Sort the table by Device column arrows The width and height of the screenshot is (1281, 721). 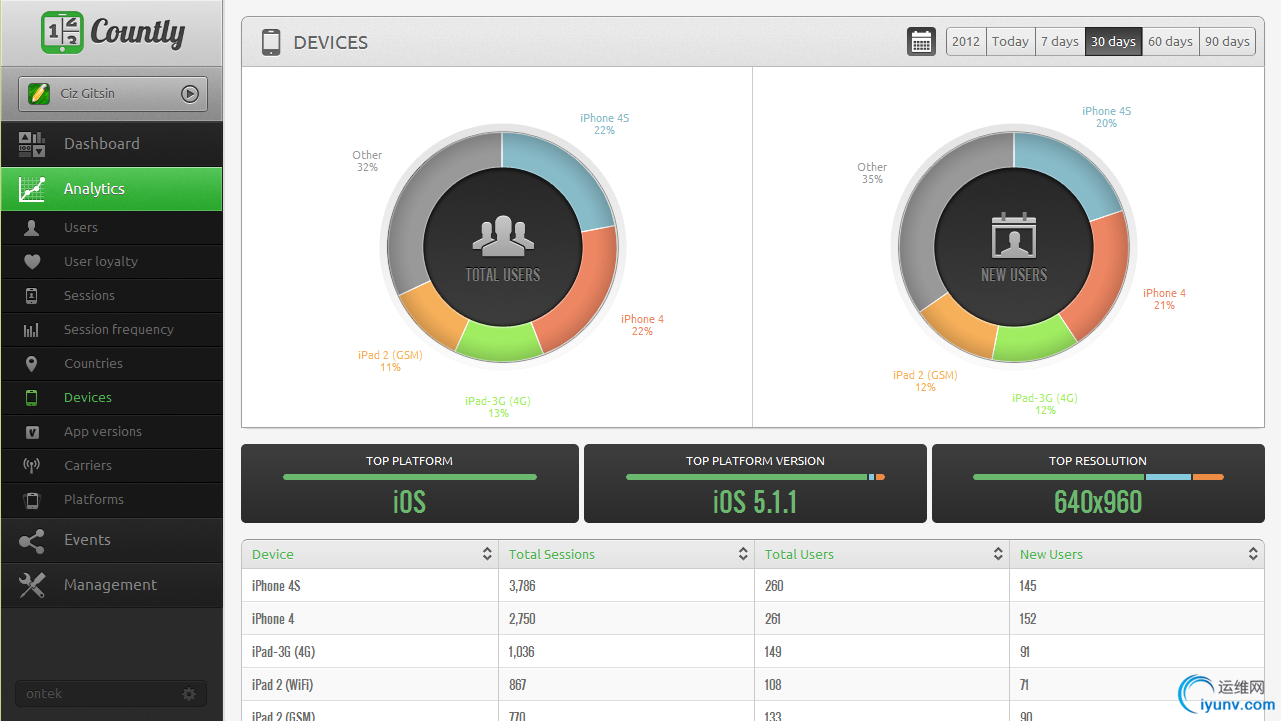tap(487, 554)
